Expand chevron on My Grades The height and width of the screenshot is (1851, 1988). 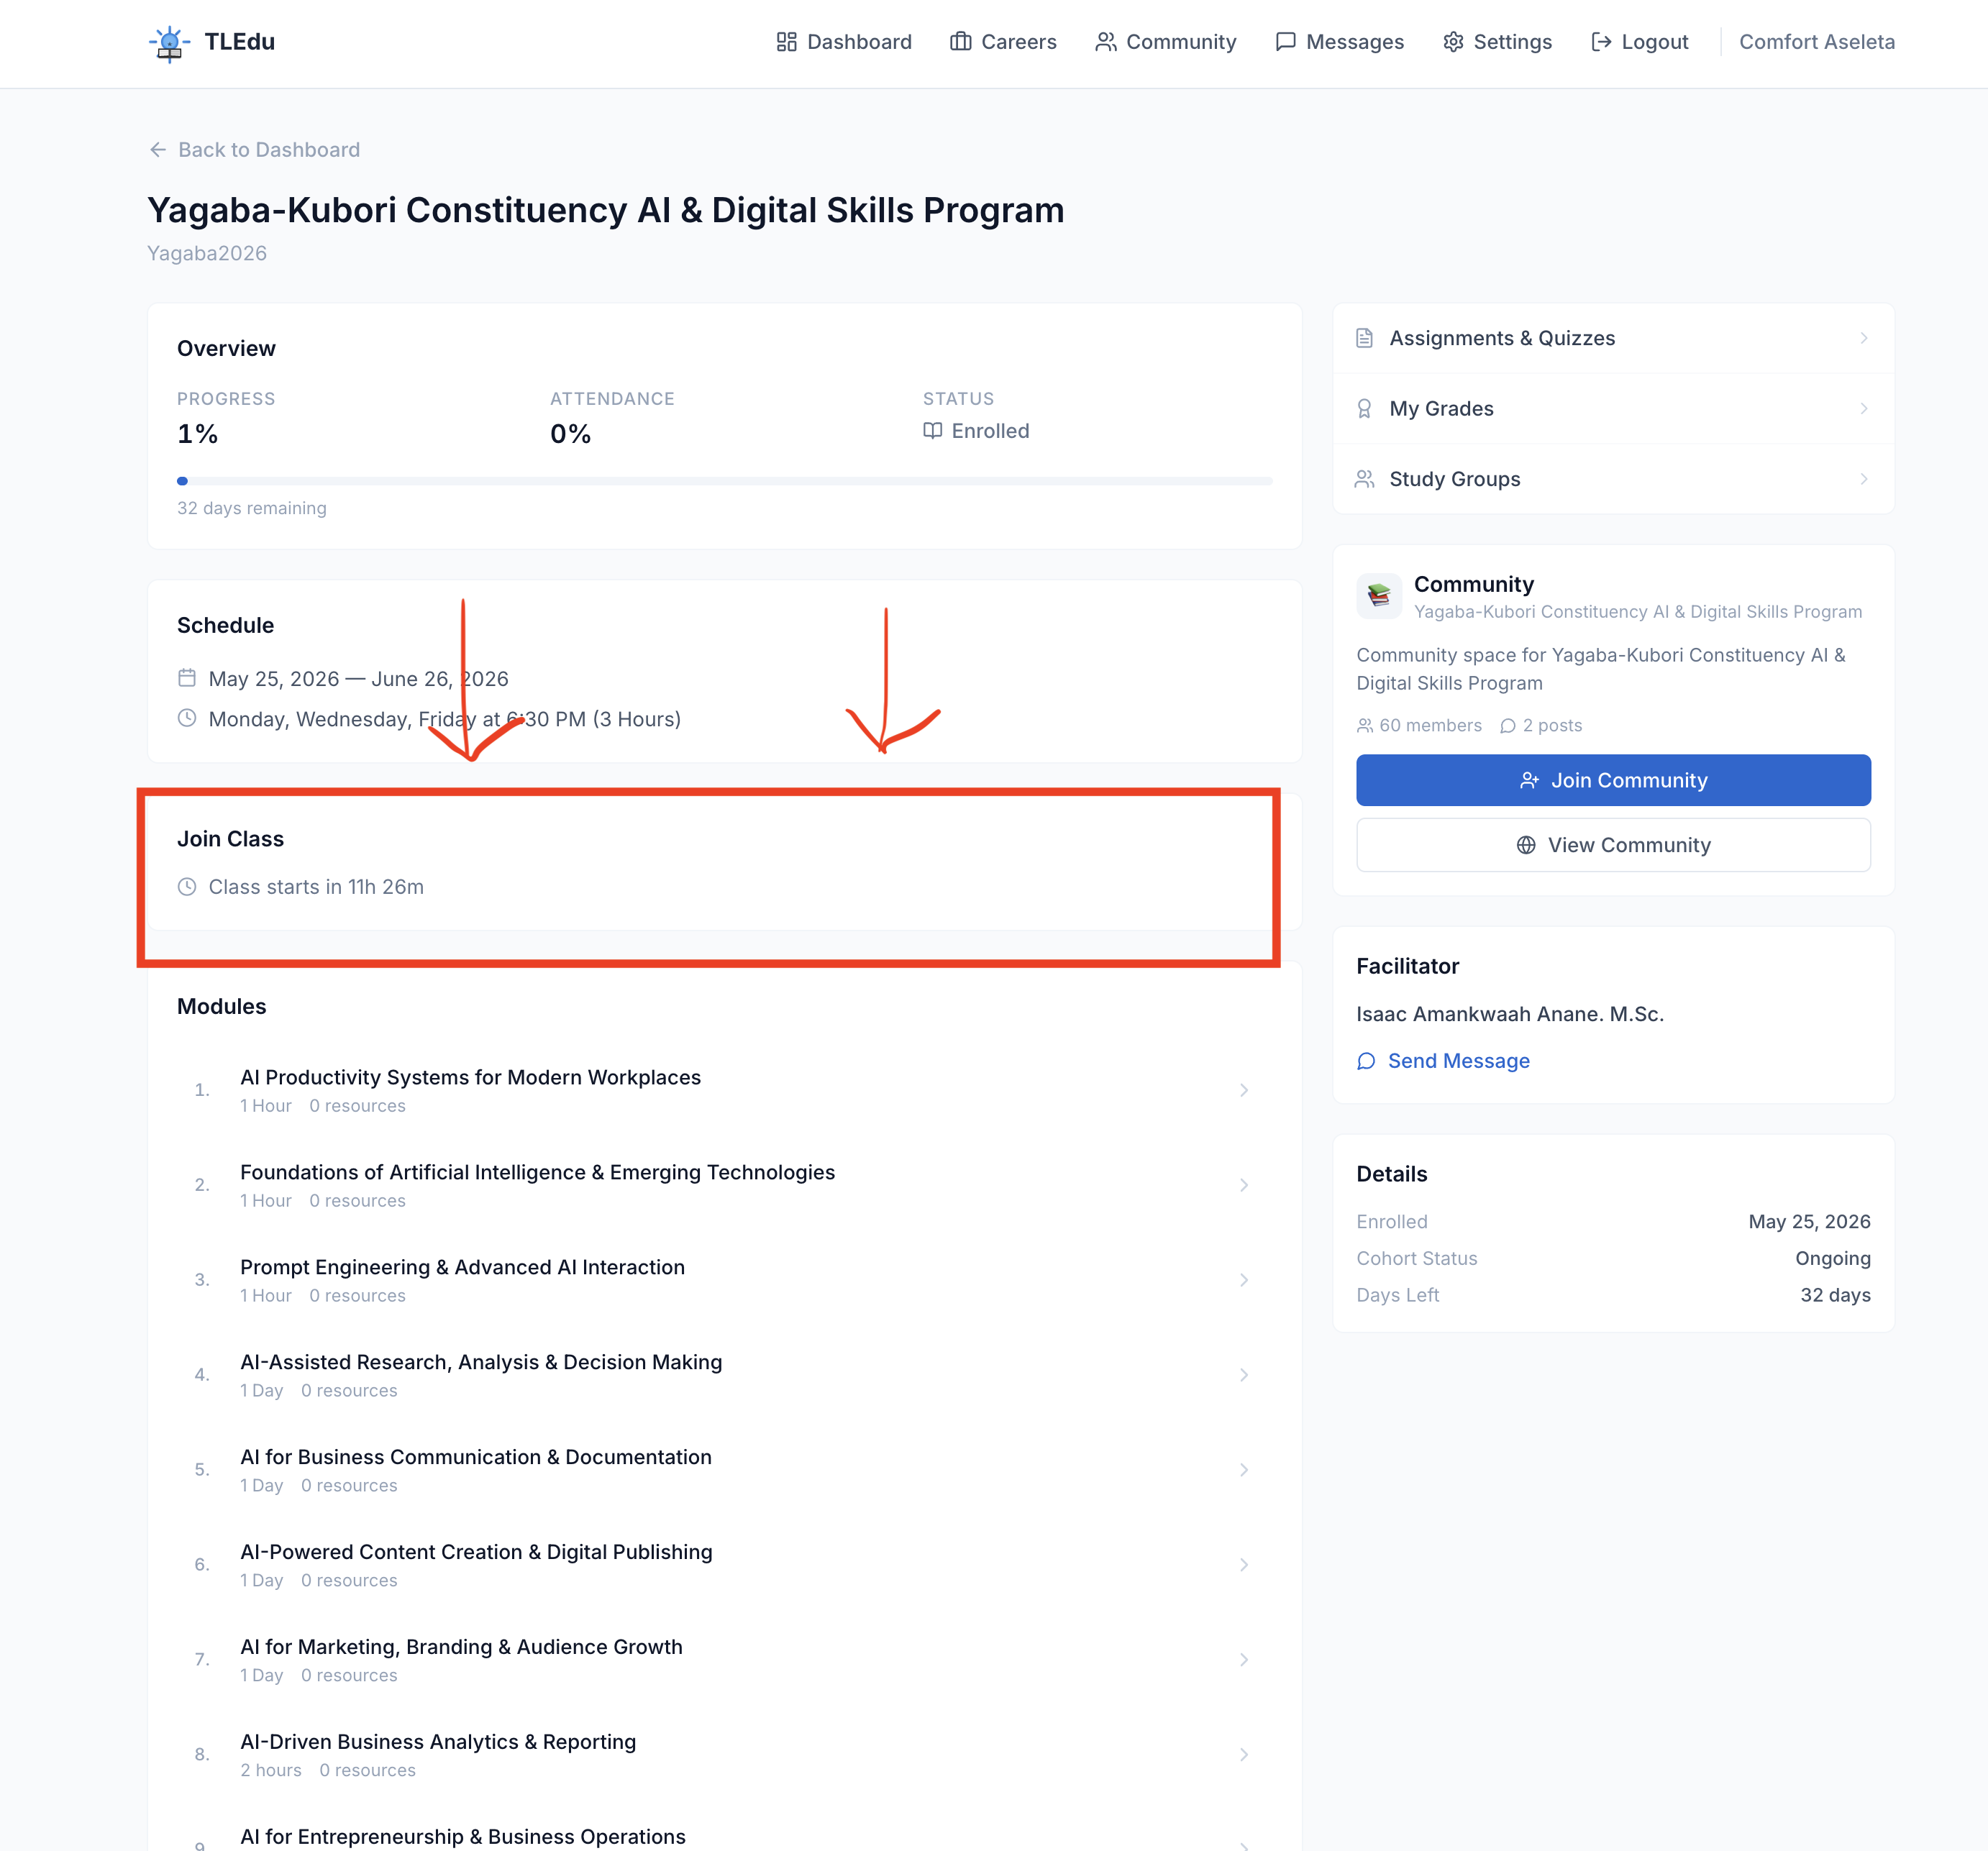pos(1863,408)
